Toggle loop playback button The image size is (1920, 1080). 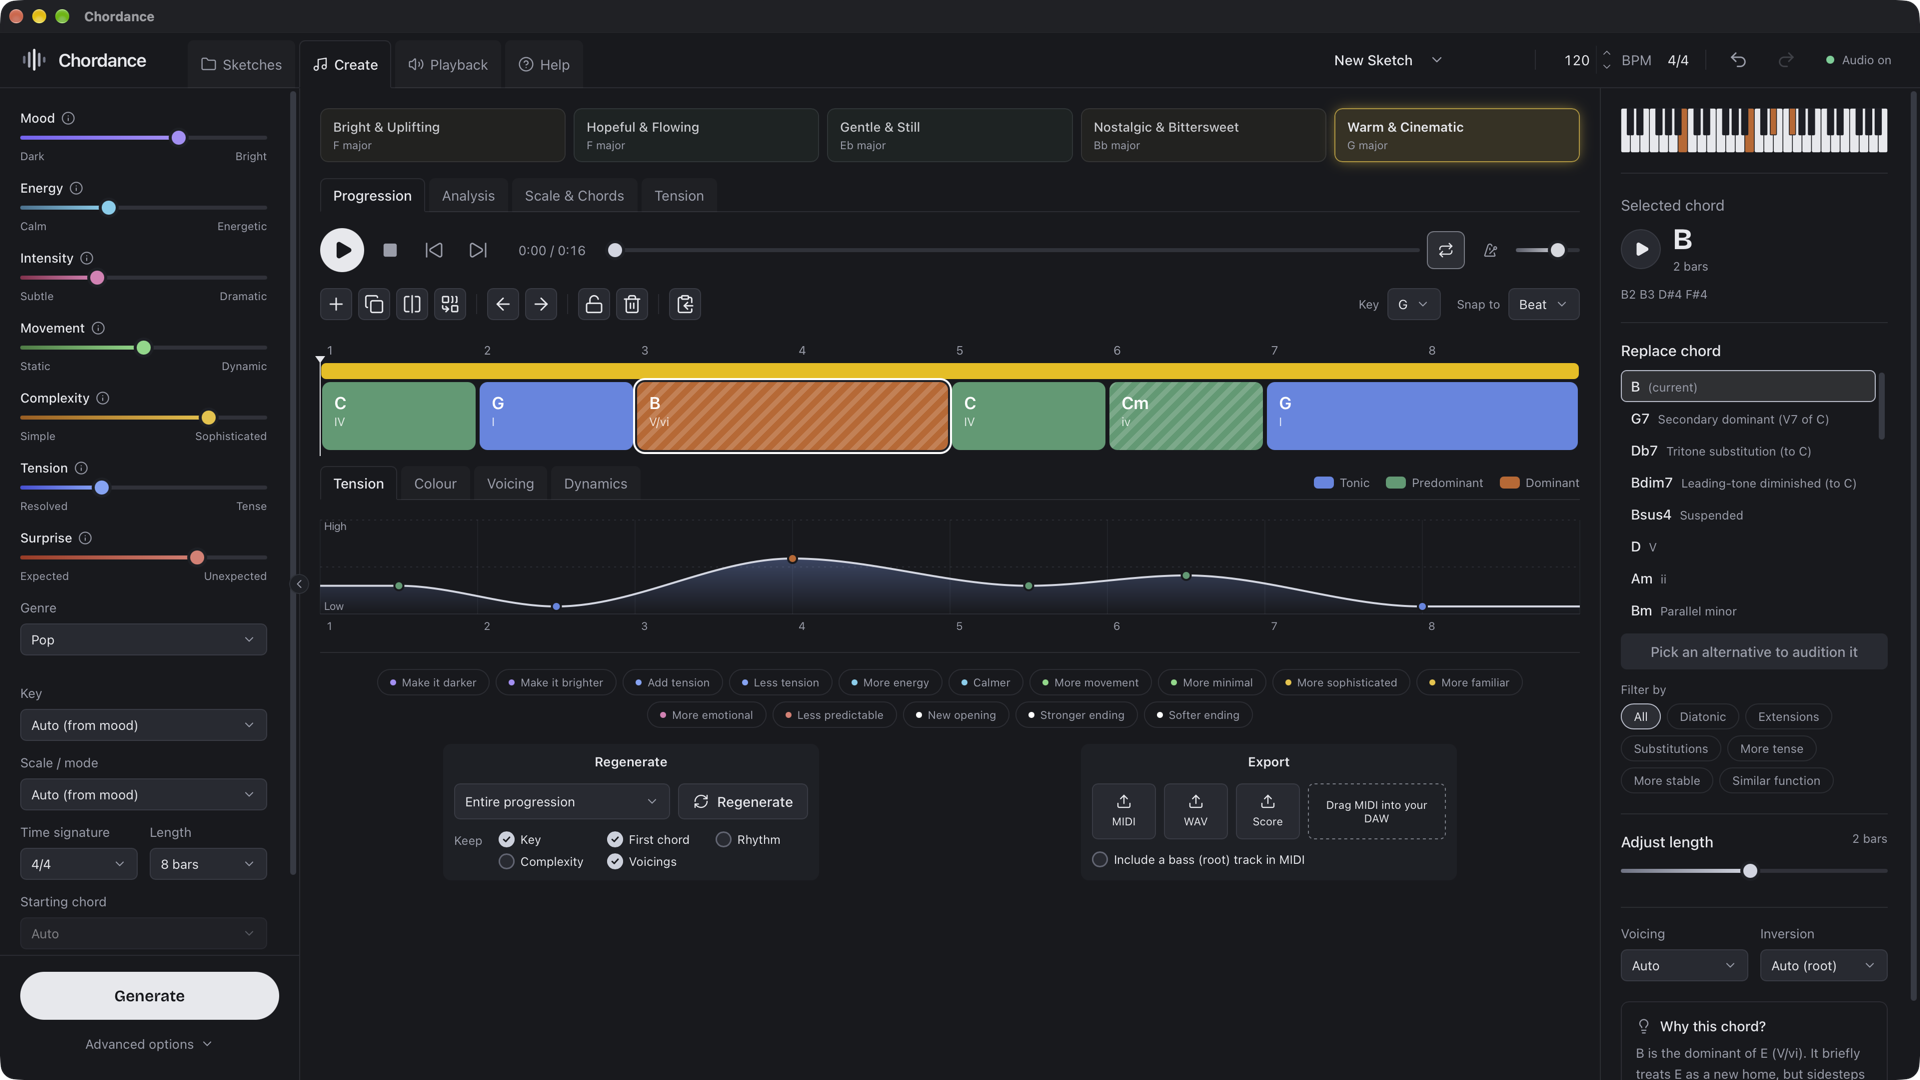[1445, 250]
